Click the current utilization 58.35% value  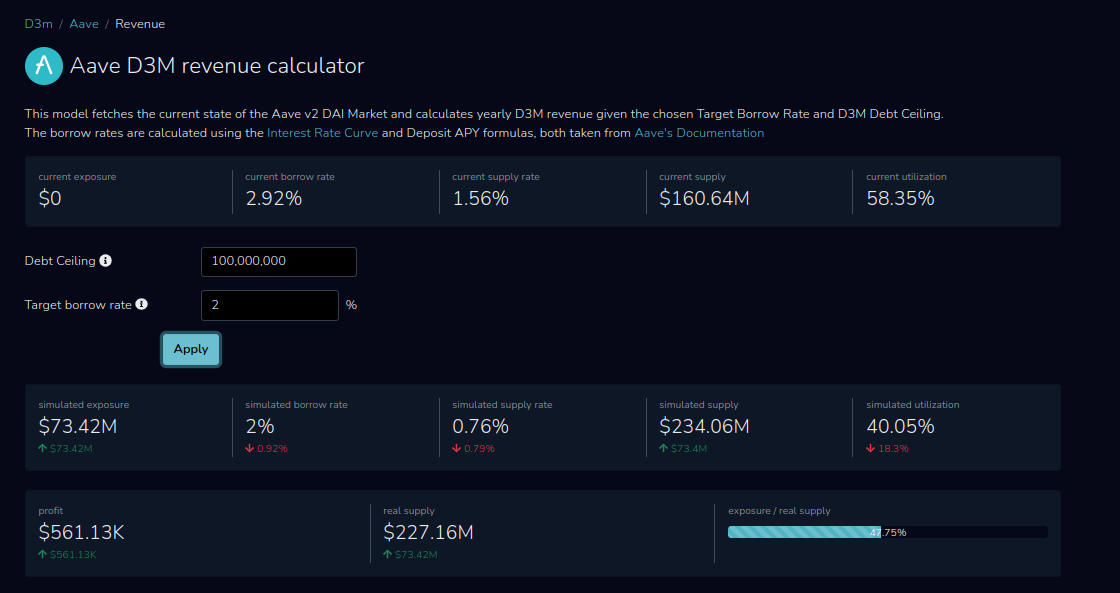(x=900, y=199)
